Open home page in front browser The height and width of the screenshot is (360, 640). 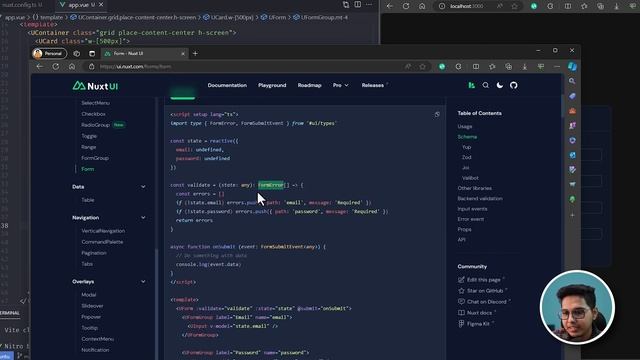(72, 67)
